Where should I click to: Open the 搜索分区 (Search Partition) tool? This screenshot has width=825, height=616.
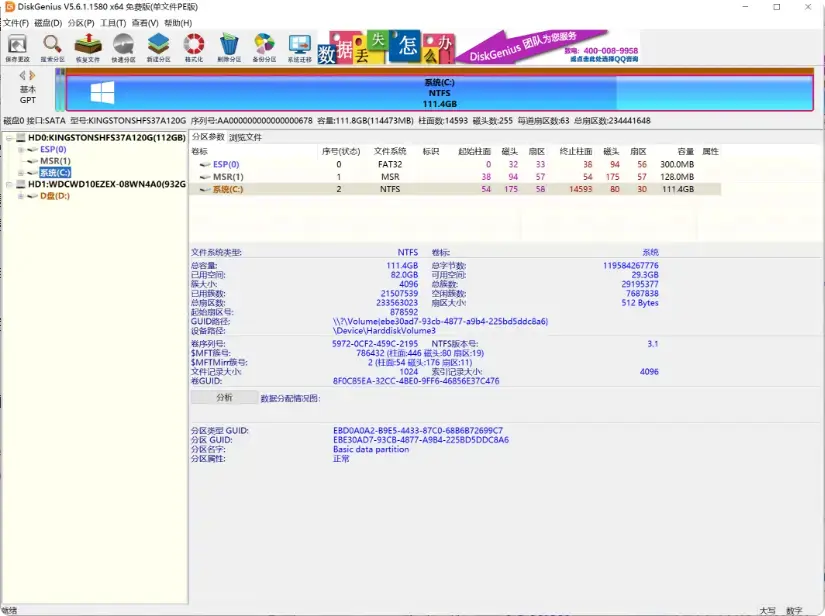52,45
